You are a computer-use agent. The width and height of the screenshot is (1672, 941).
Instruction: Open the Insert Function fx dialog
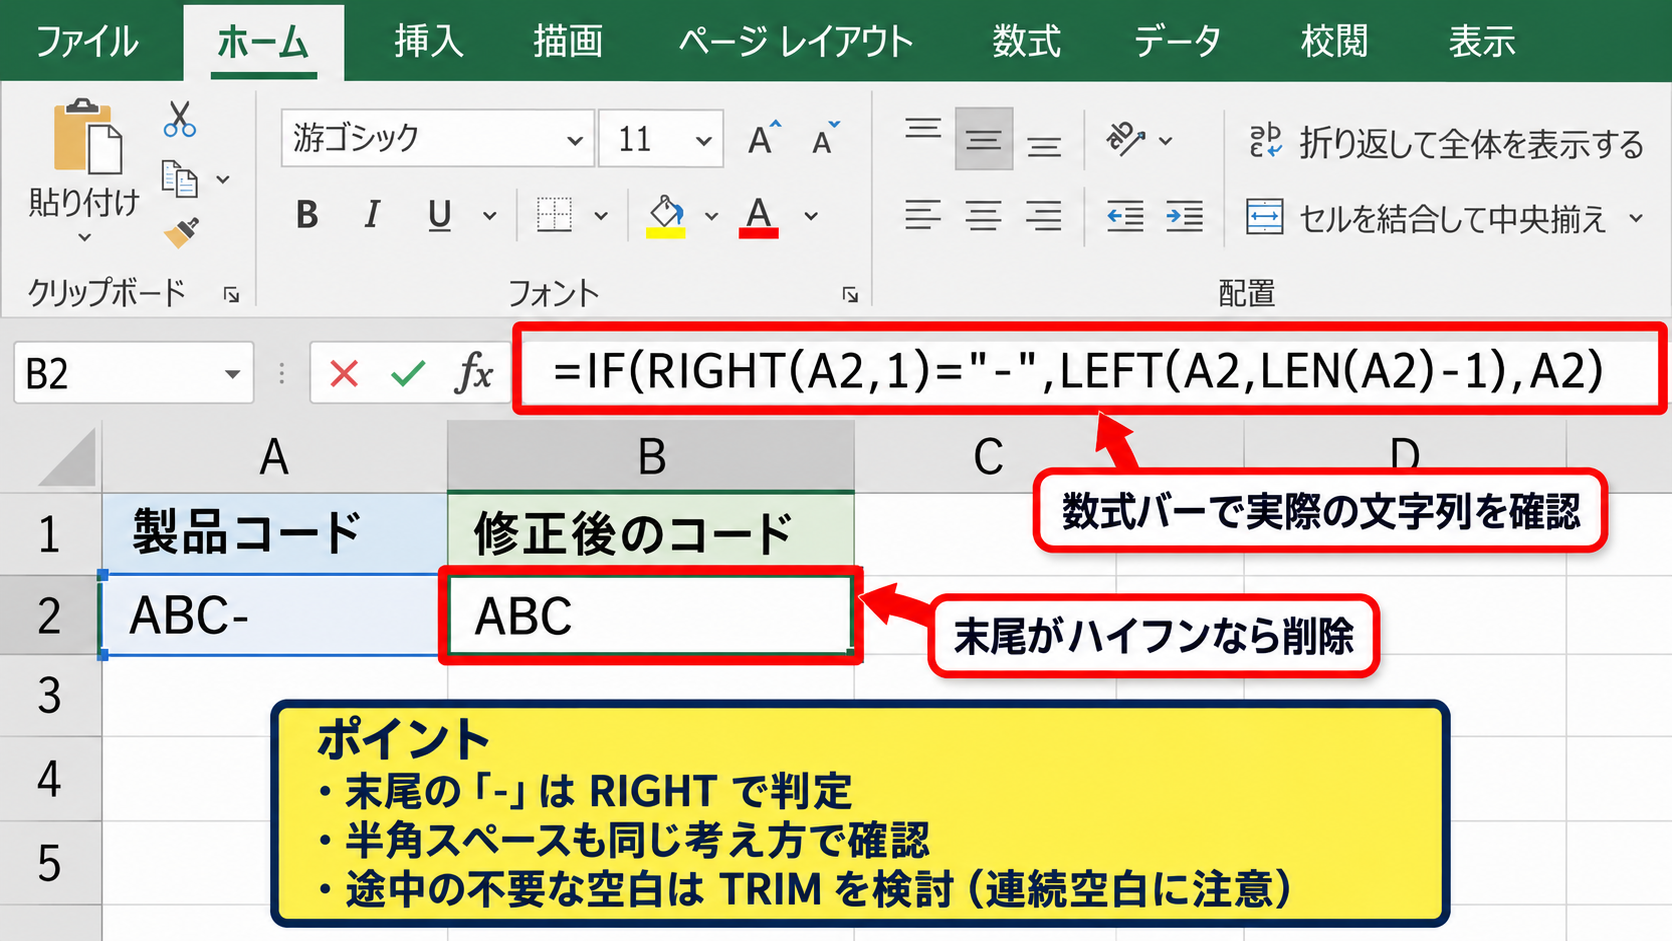(474, 373)
